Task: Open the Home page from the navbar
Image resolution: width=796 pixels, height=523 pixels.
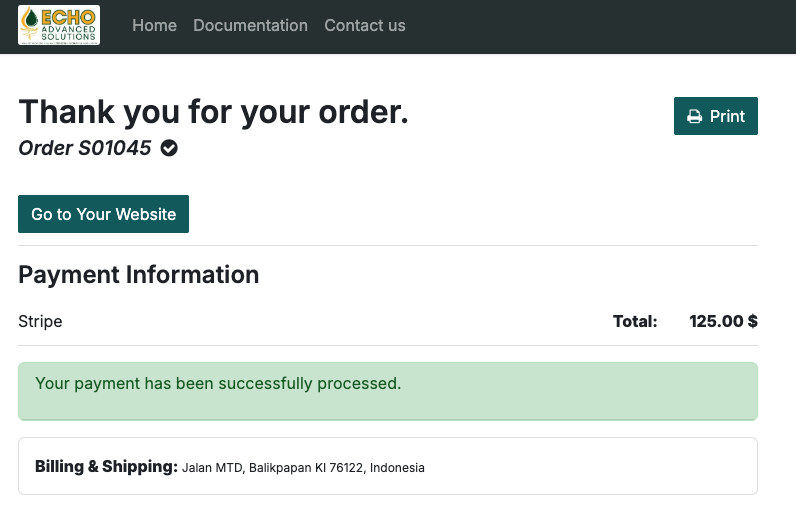Action: click(x=154, y=25)
